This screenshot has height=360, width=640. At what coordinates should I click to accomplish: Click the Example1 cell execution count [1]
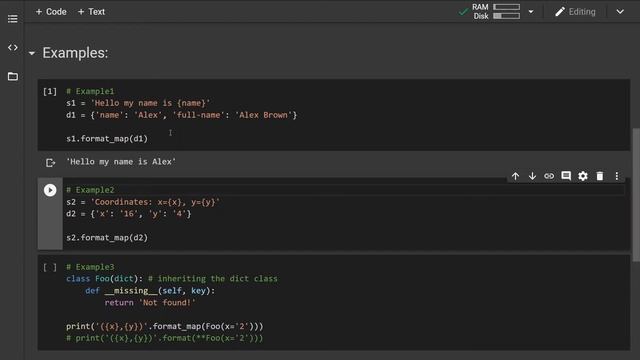click(x=50, y=91)
